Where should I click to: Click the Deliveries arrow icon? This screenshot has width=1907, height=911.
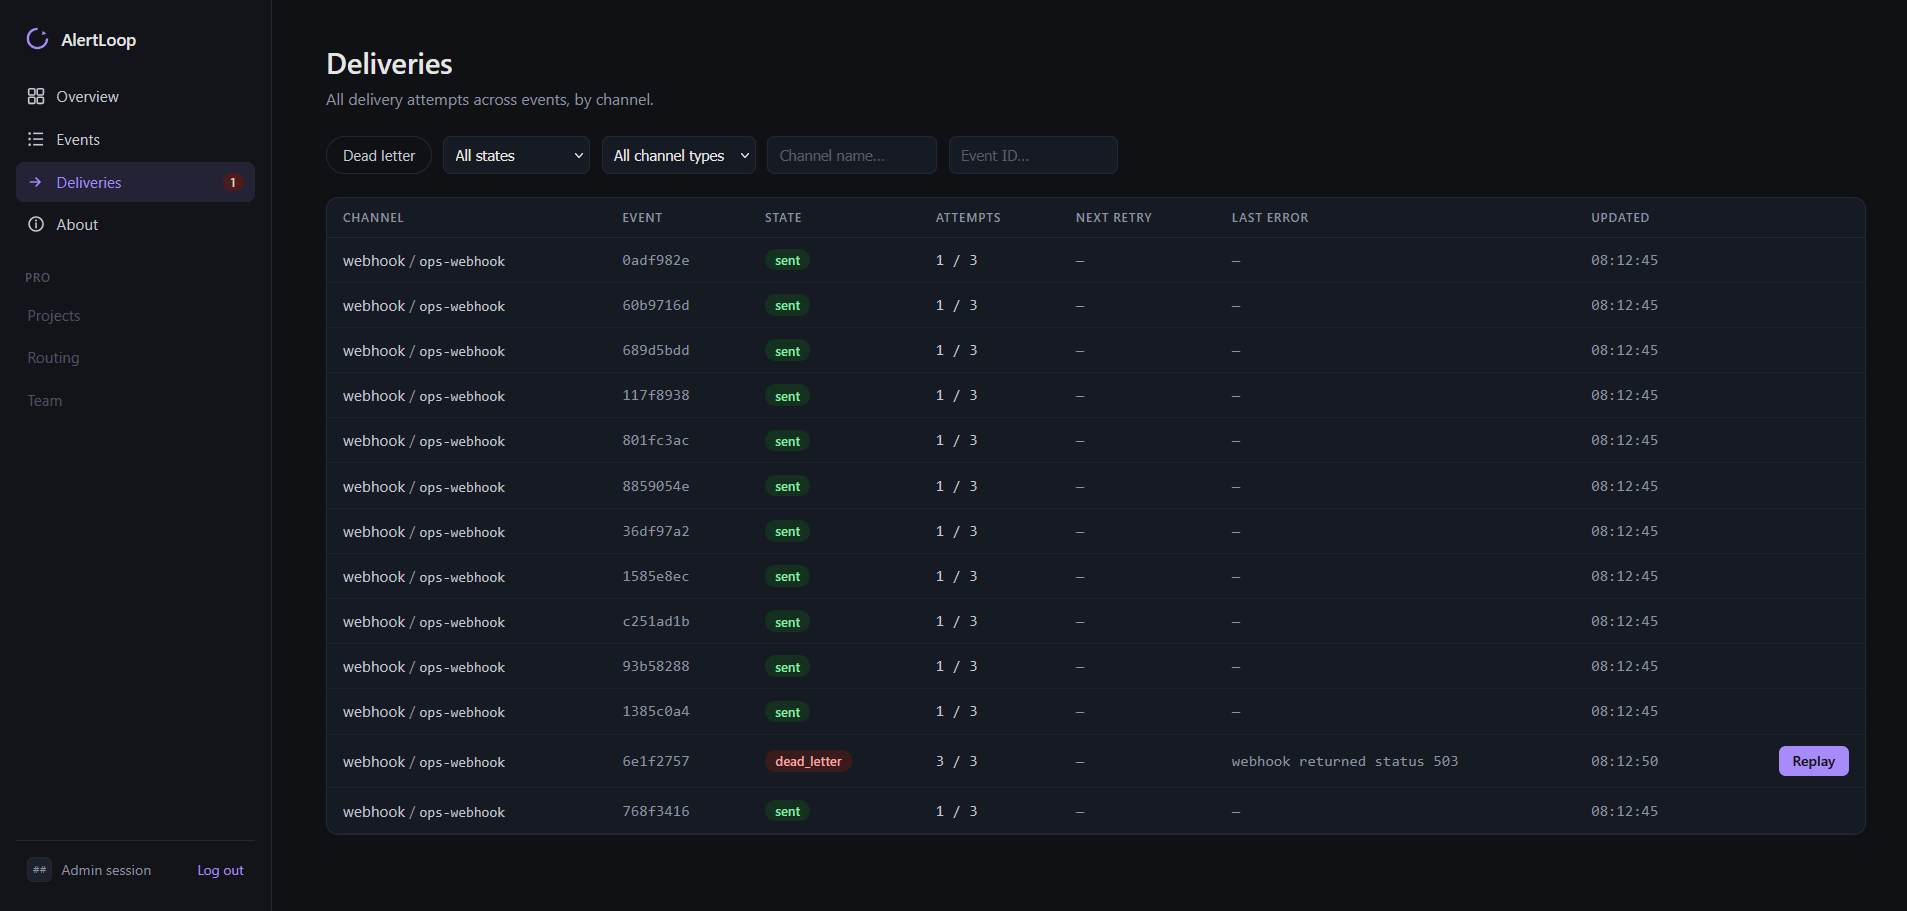pos(36,182)
